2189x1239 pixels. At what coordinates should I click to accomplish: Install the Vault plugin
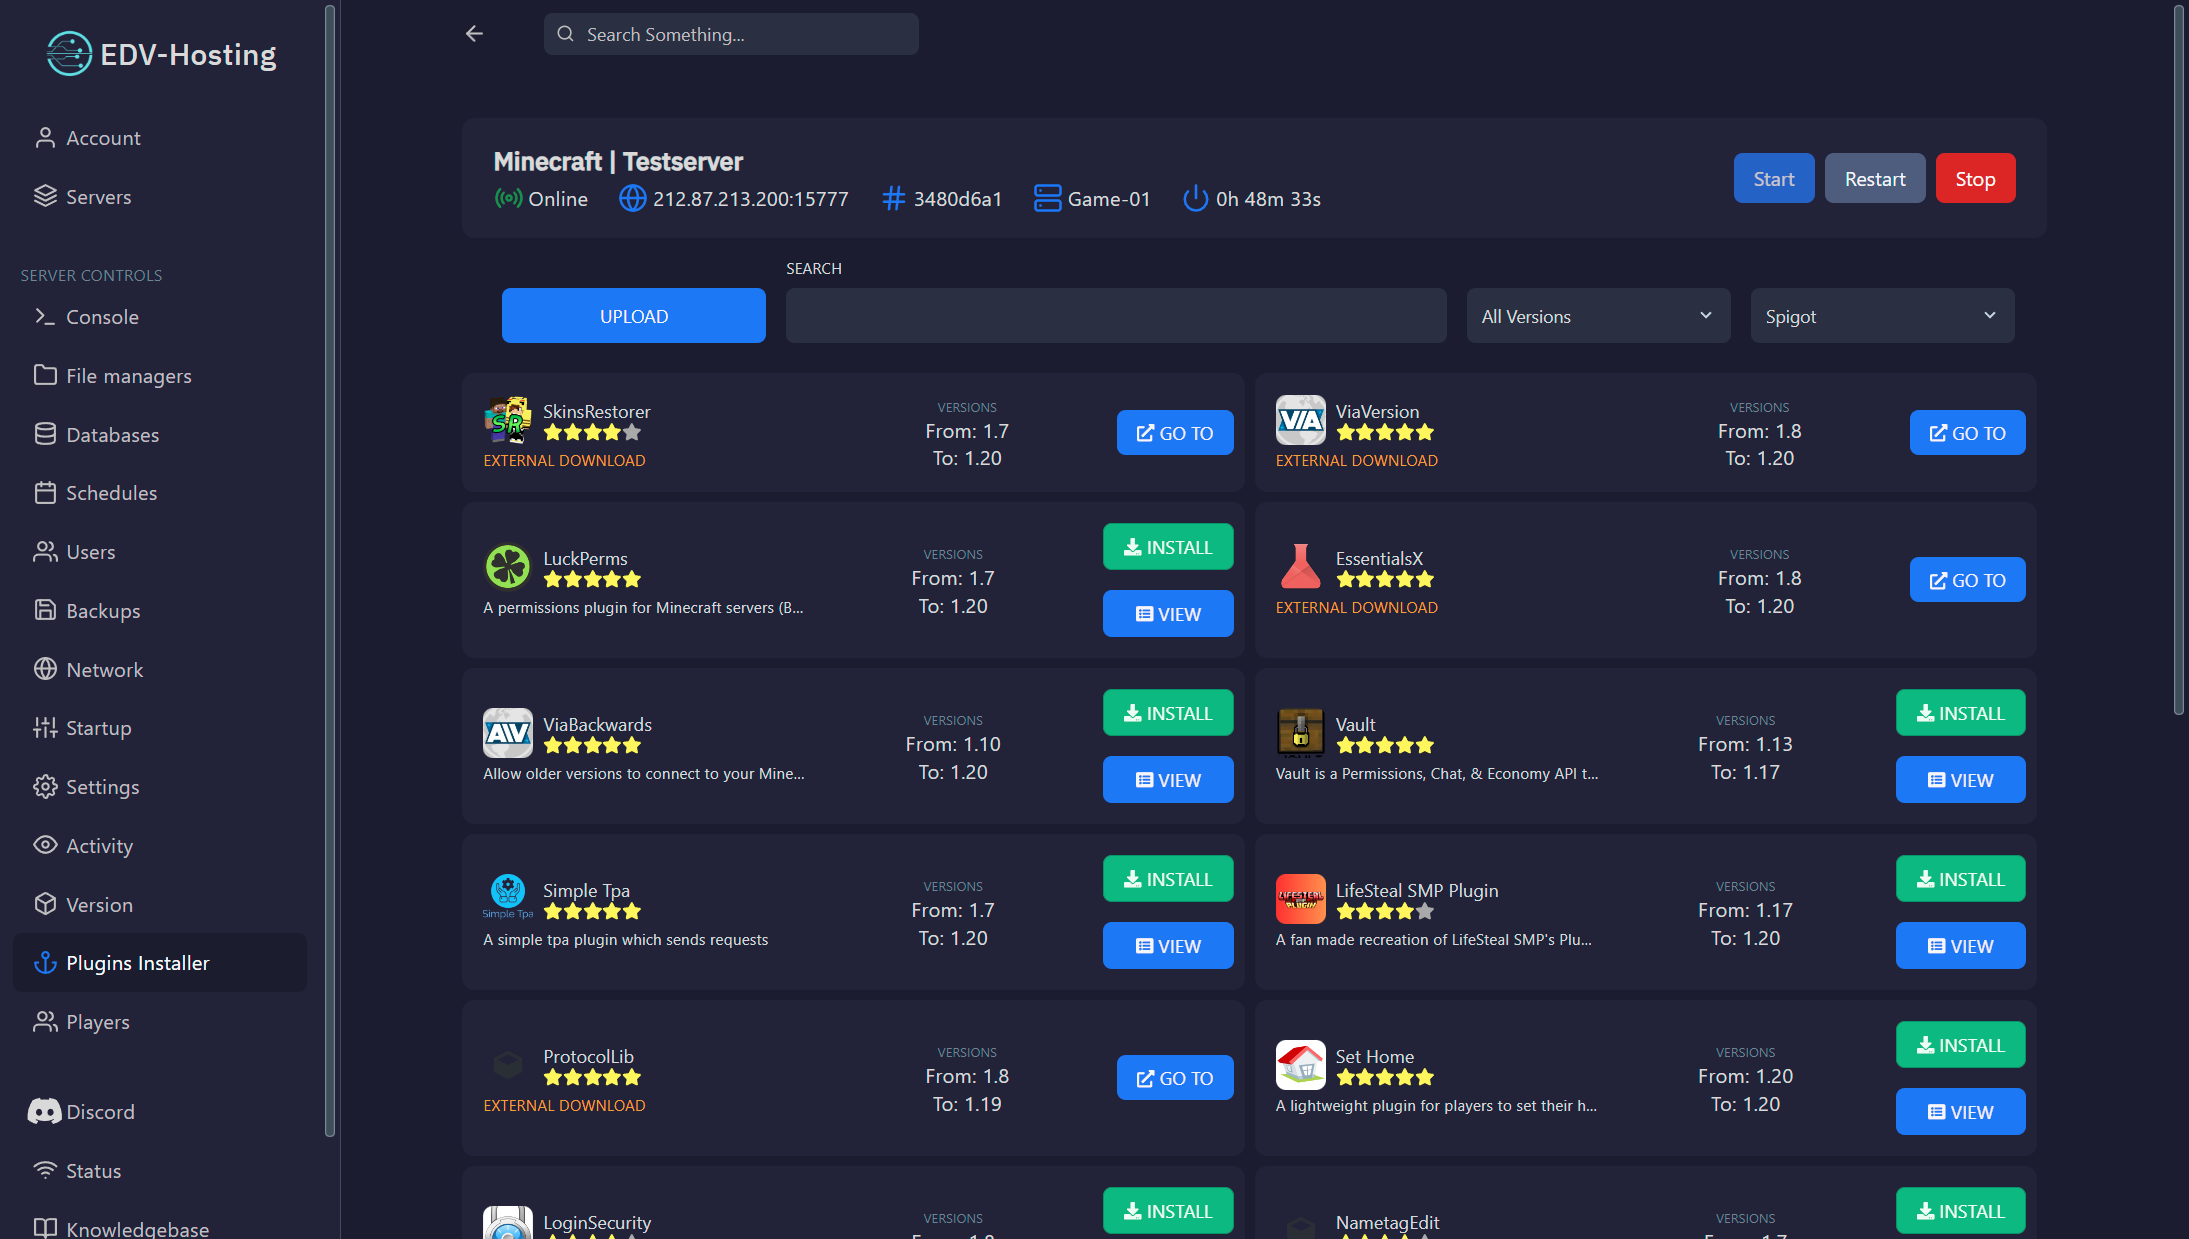point(1960,713)
